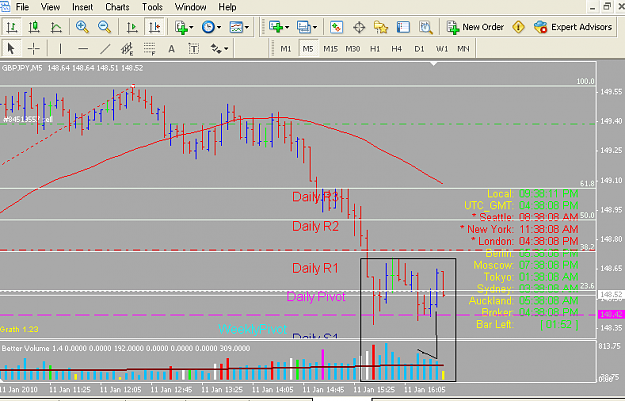Click the Daily R2 chart label

click(315, 226)
